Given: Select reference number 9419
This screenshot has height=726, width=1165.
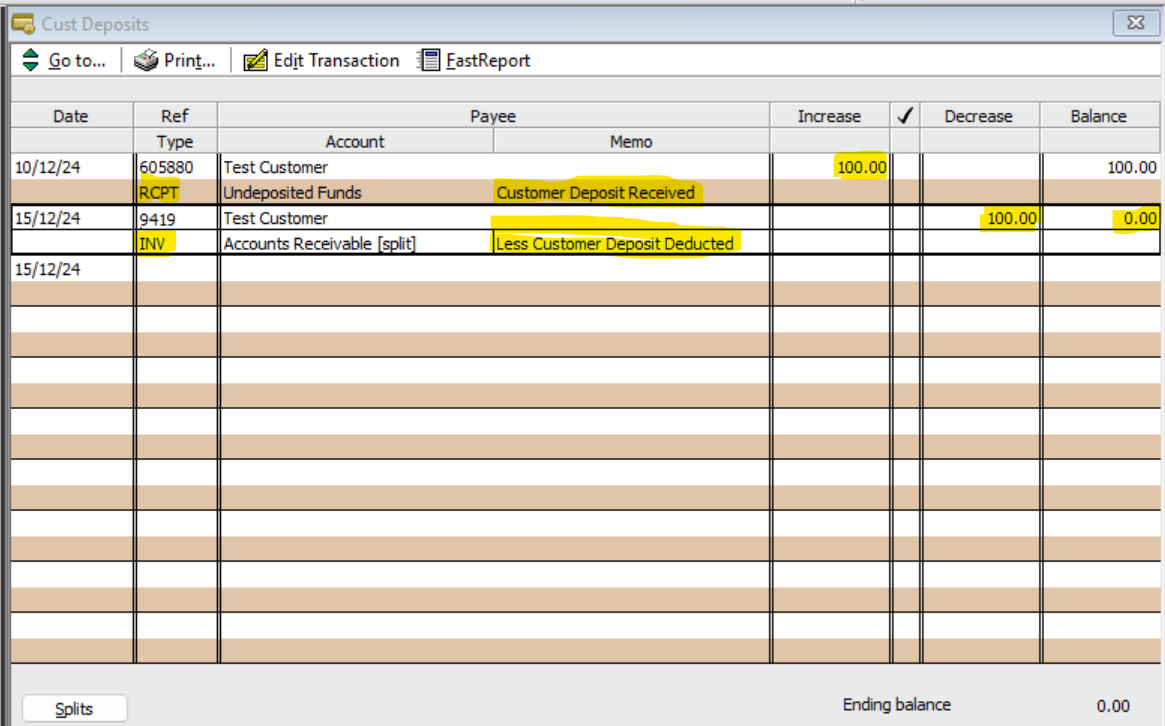Looking at the screenshot, I should pyautogui.click(x=158, y=218).
